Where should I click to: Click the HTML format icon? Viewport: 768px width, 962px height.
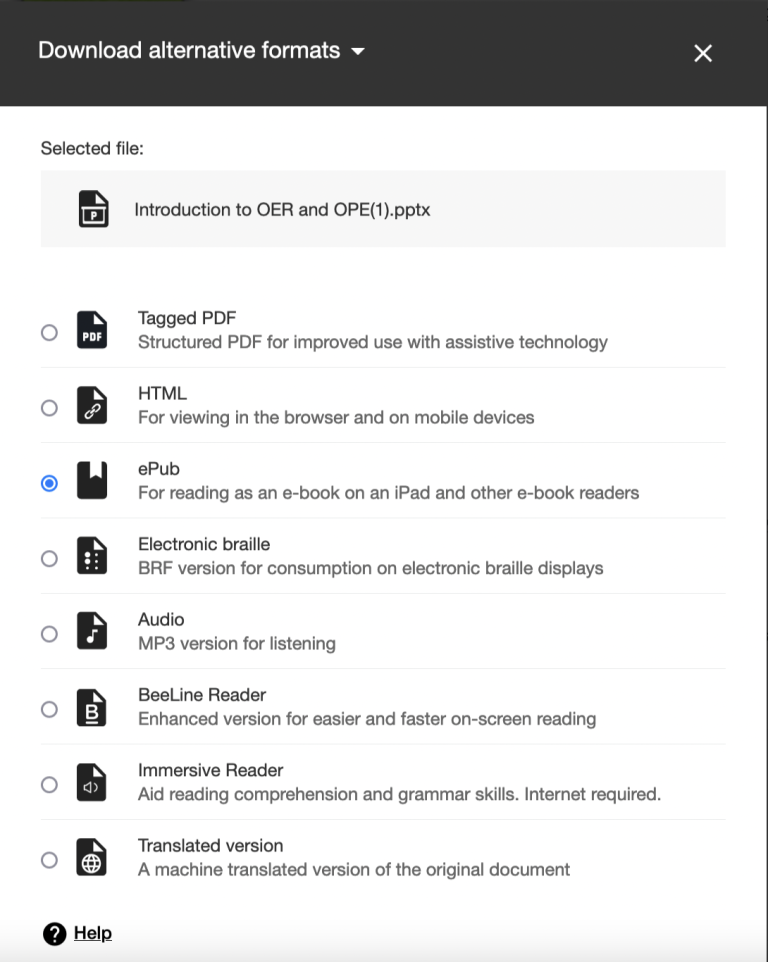click(x=91, y=405)
